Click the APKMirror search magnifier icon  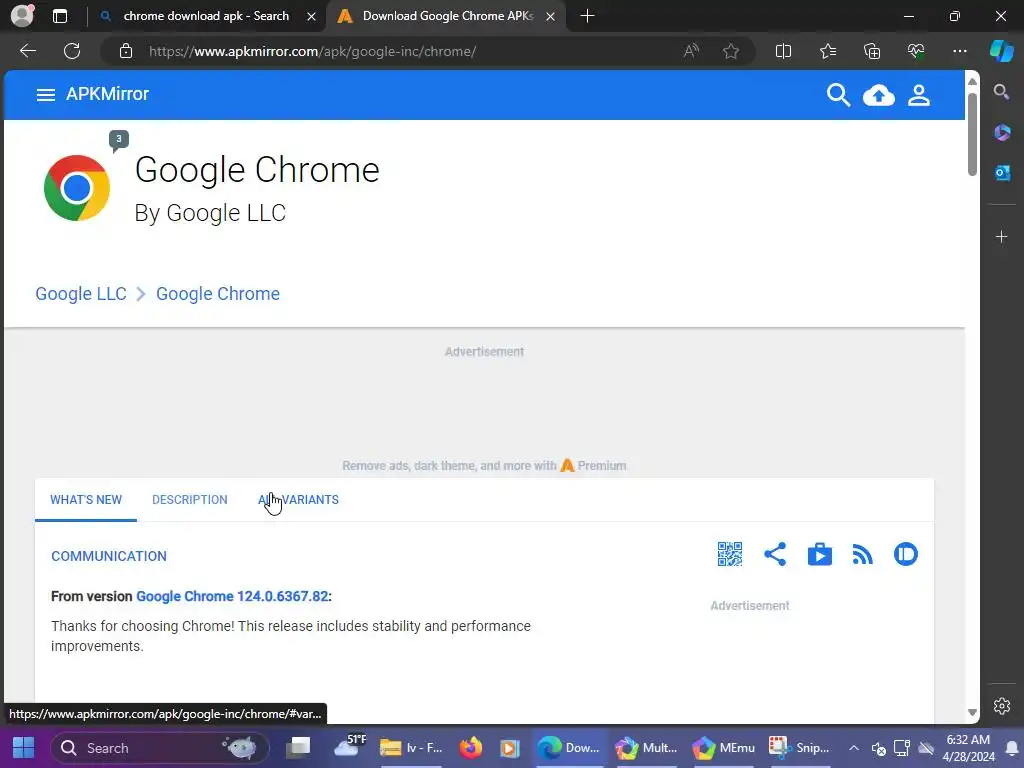pyautogui.click(x=838, y=95)
